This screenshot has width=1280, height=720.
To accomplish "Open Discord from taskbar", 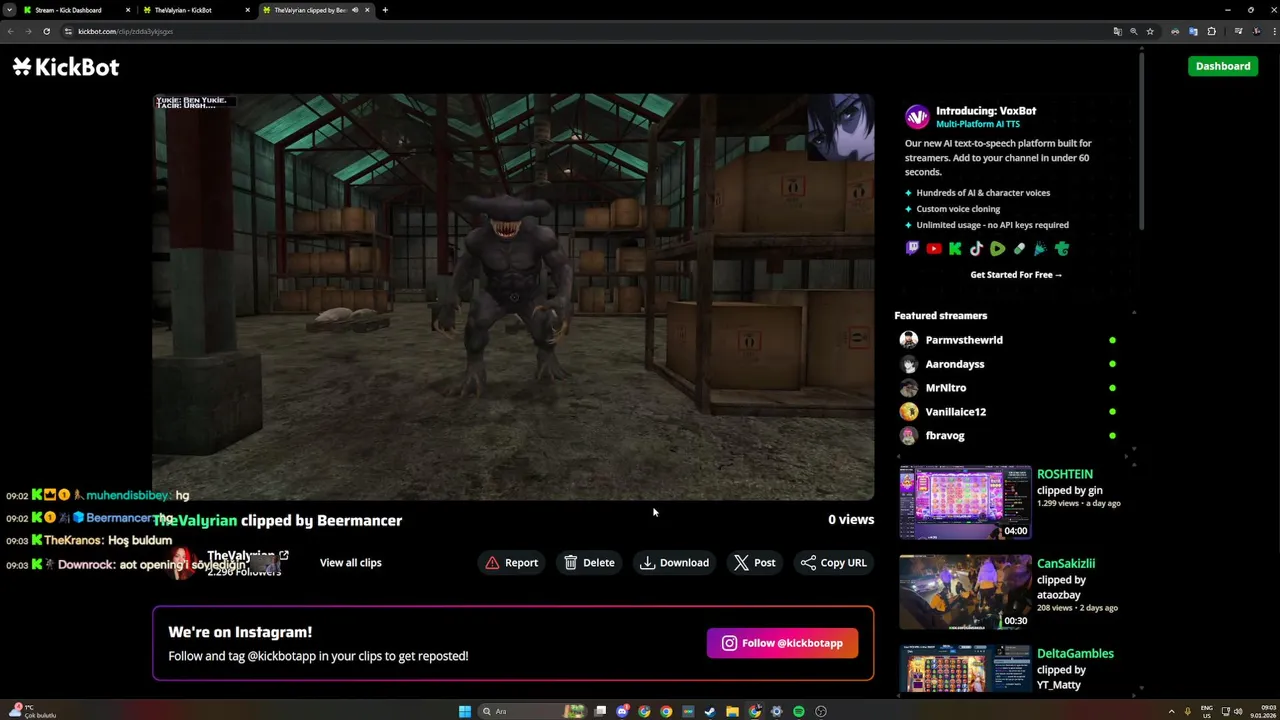I will click(623, 711).
